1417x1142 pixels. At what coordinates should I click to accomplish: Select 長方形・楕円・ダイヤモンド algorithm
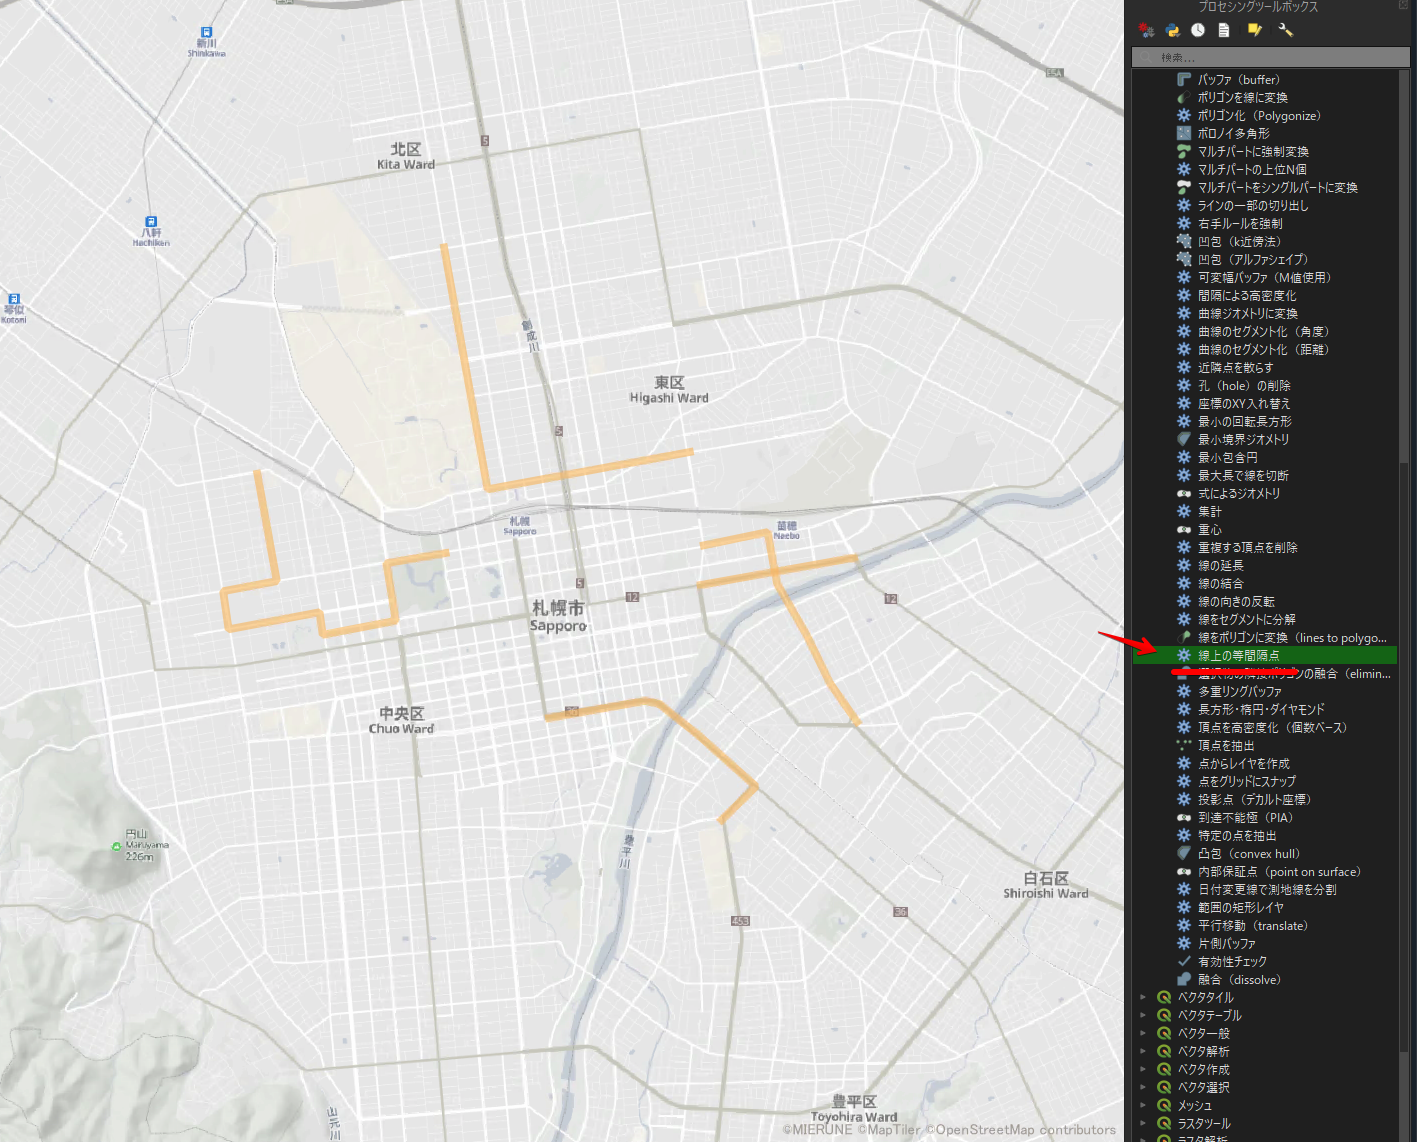pyautogui.click(x=1261, y=709)
